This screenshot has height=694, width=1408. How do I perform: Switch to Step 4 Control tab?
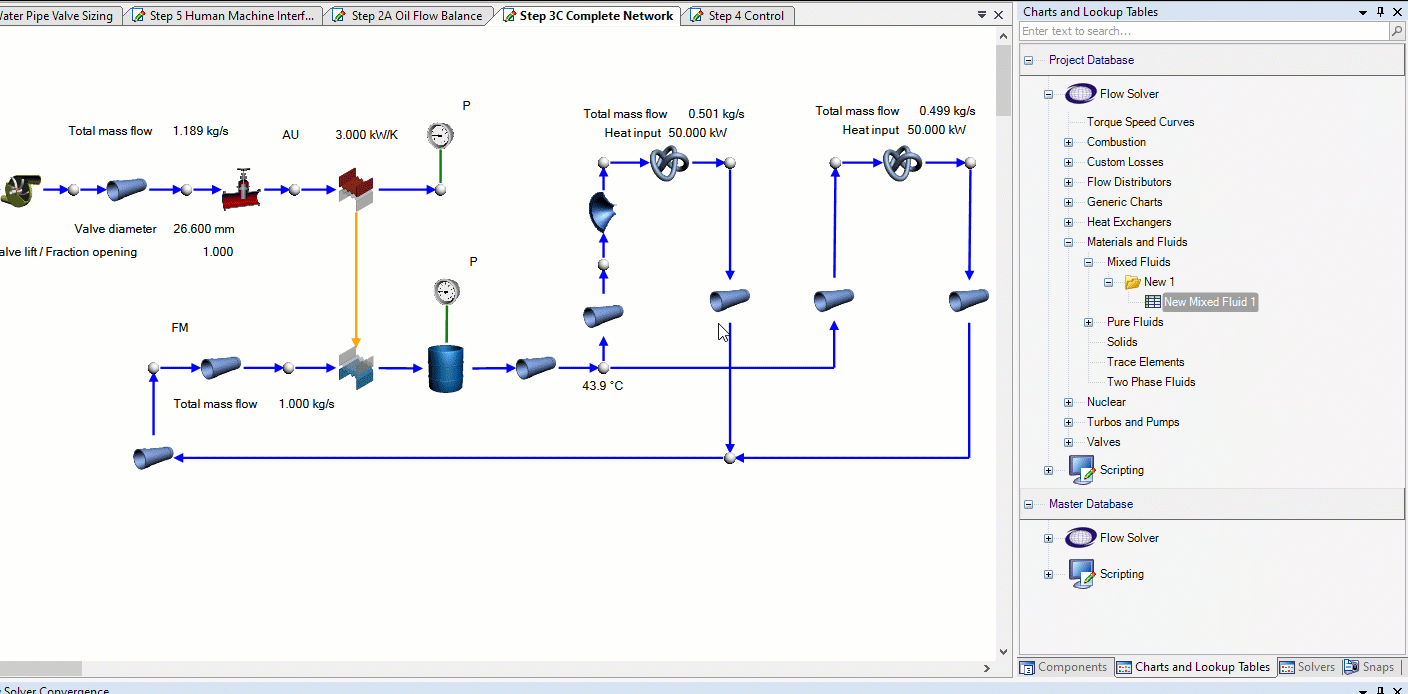[745, 16]
